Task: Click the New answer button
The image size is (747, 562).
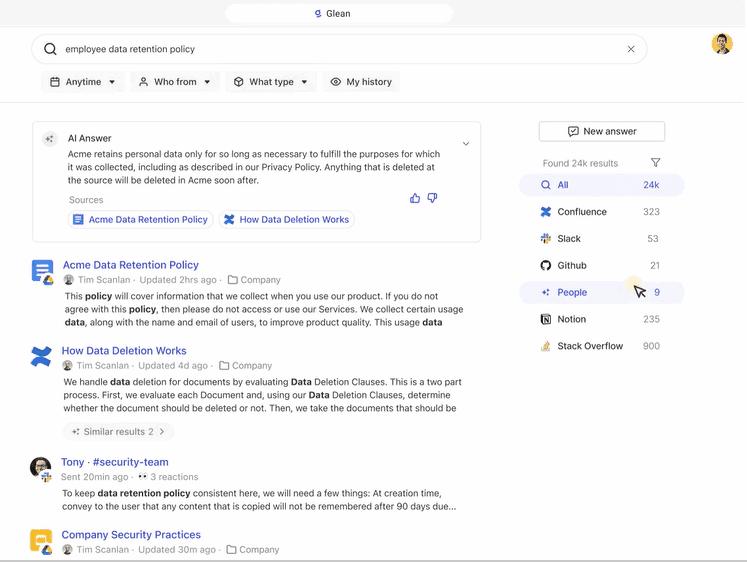Action: [x=601, y=131]
